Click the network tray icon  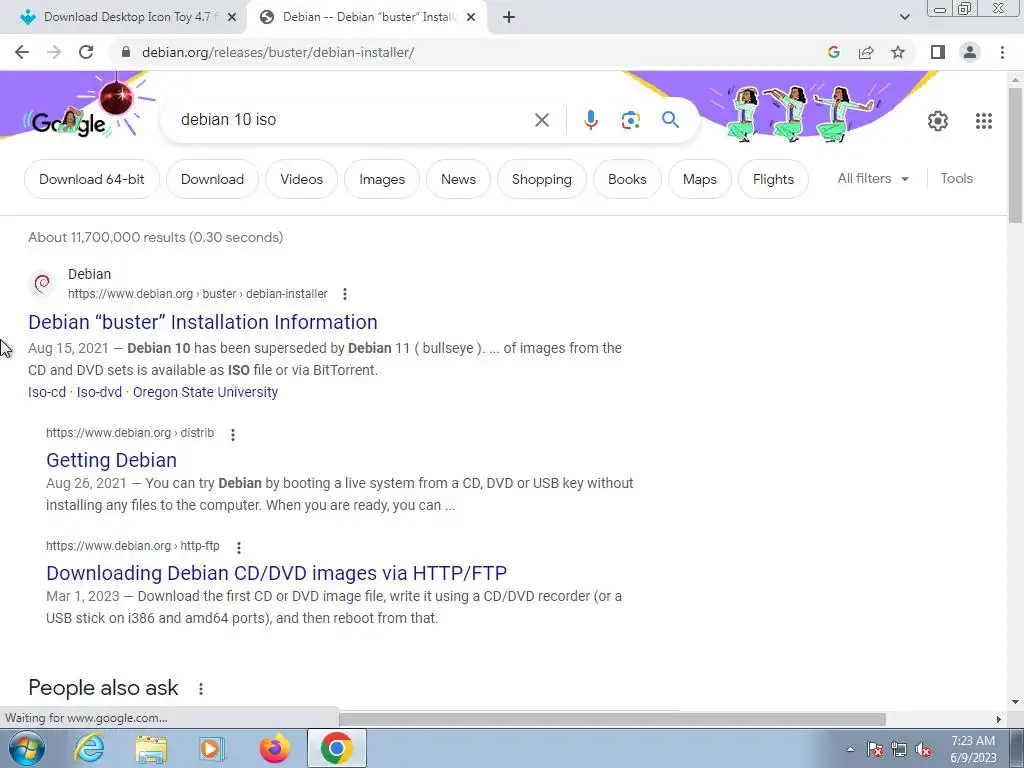point(899,750)
